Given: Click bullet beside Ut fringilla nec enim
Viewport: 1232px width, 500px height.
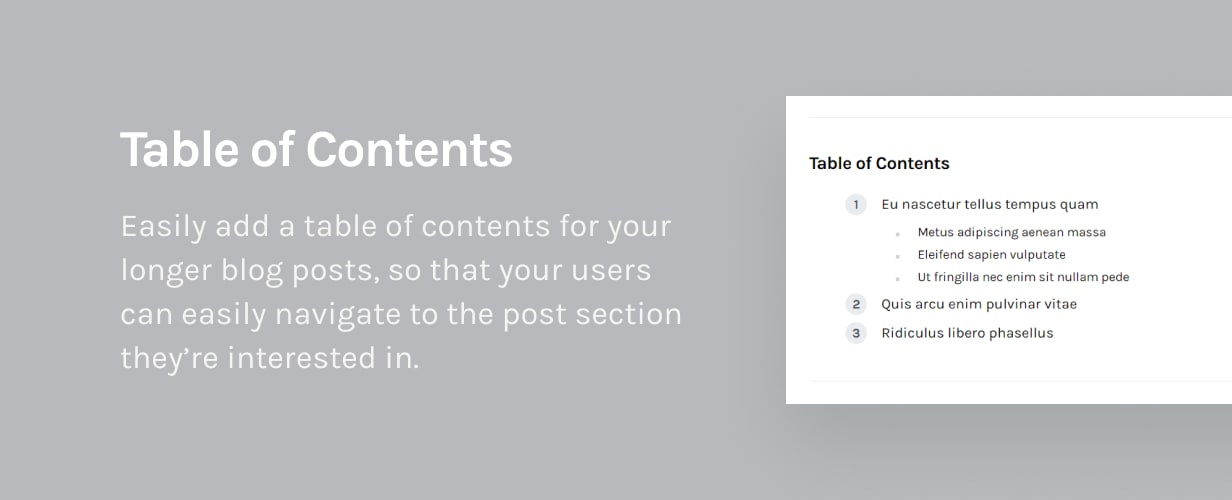Looking at the screenshot, I should (x=897, y=279).
